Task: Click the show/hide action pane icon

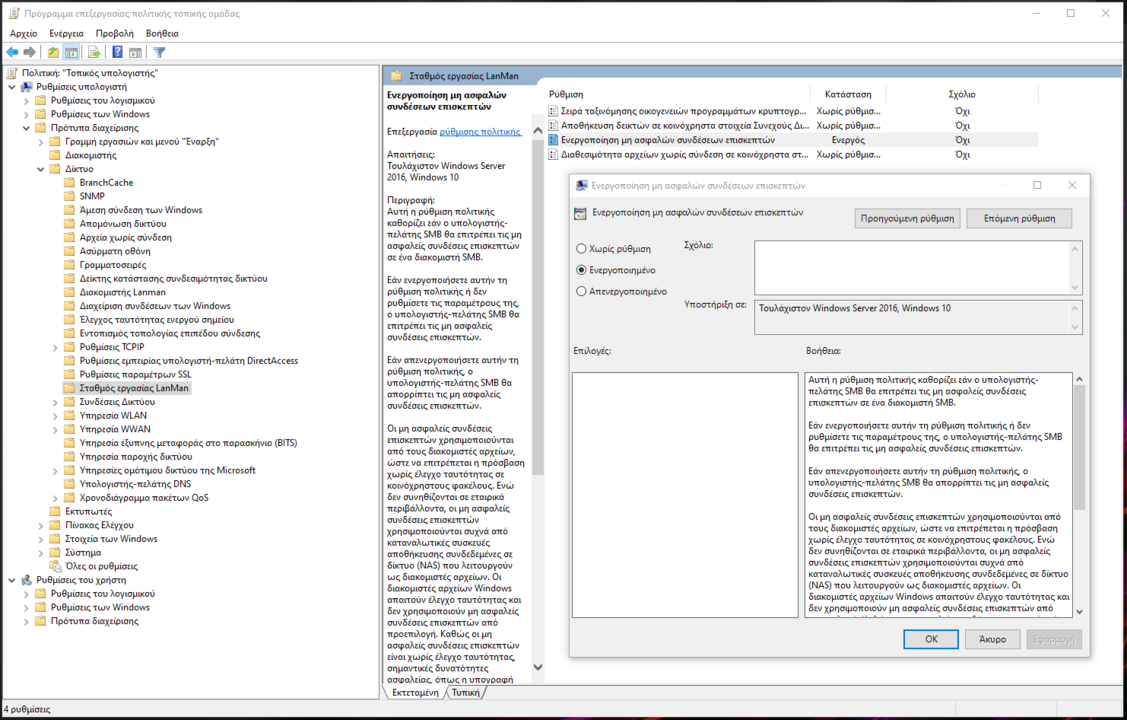Action: [x=135, y=52]
